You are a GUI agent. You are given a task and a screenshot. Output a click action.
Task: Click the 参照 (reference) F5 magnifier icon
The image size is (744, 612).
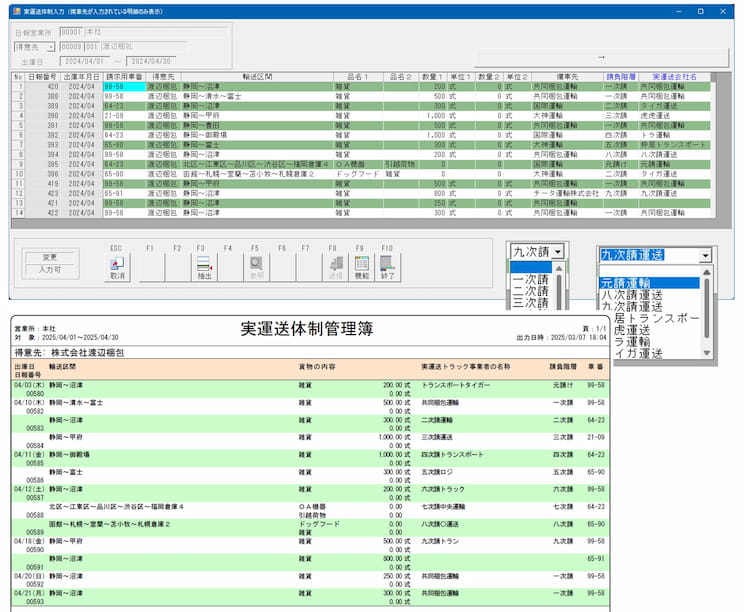(x=256, y=268)
